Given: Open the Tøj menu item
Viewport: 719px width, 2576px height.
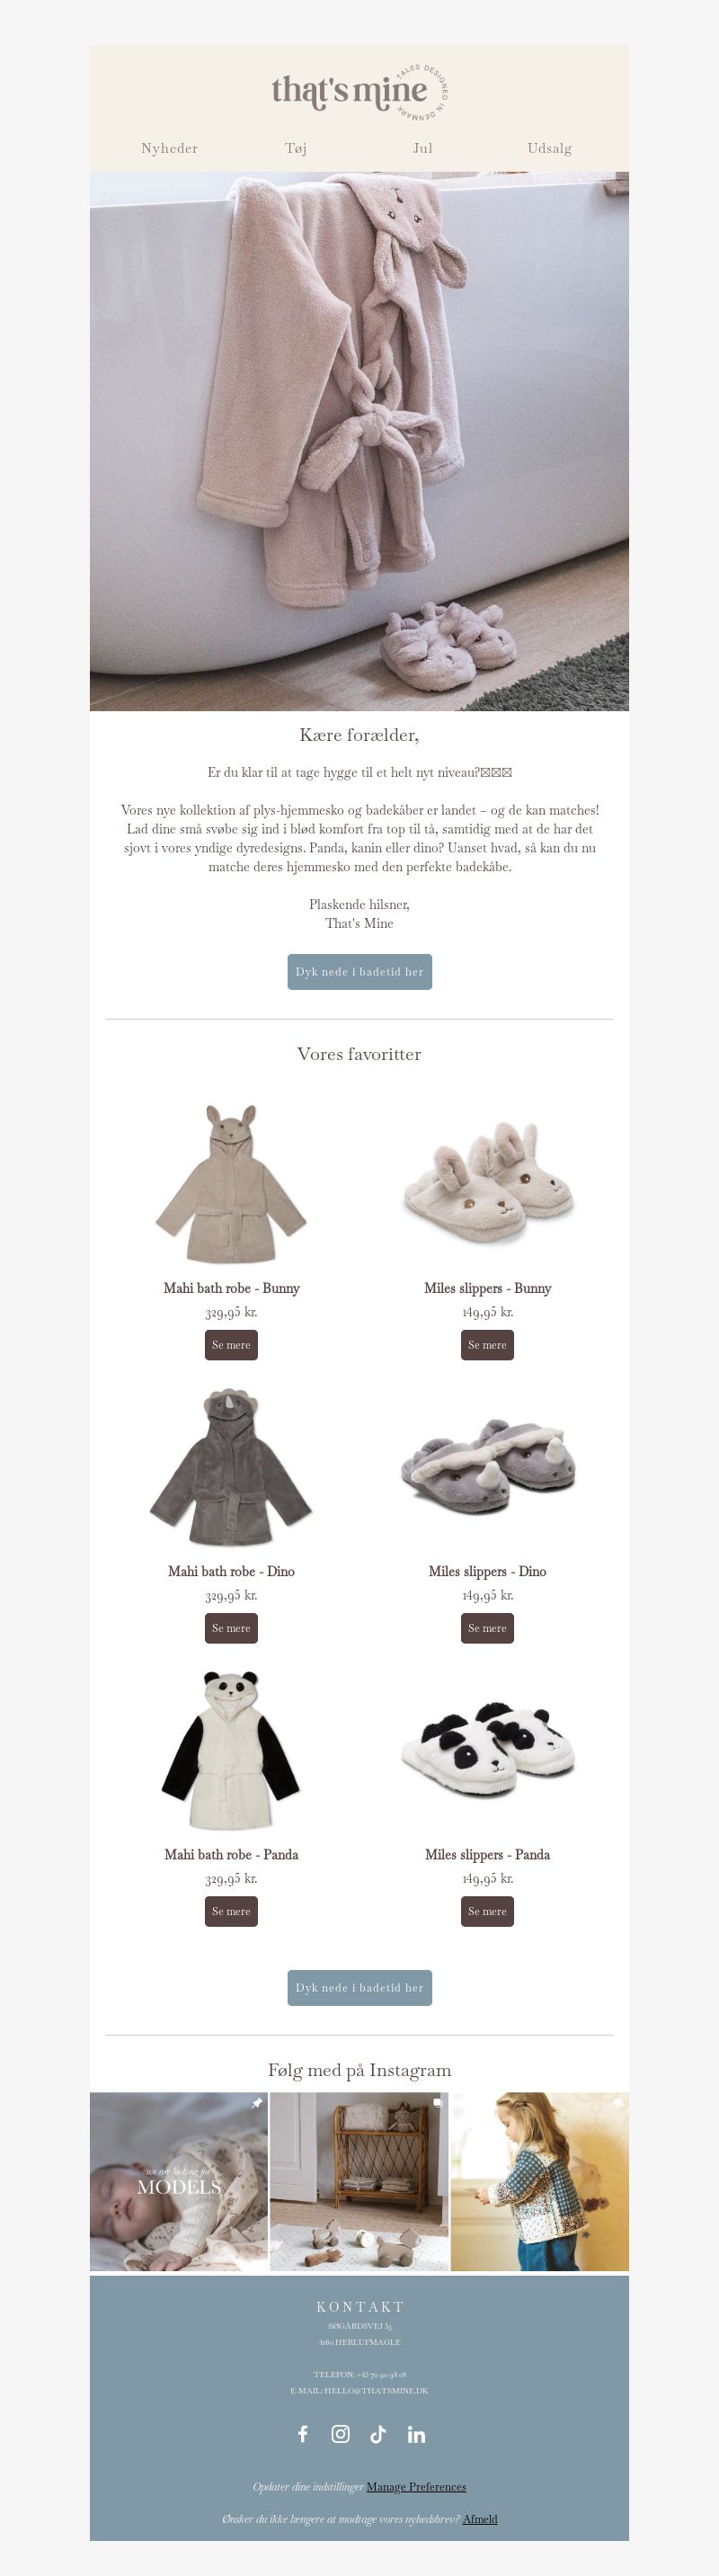Looking at the screenshot, I should 296,148.
